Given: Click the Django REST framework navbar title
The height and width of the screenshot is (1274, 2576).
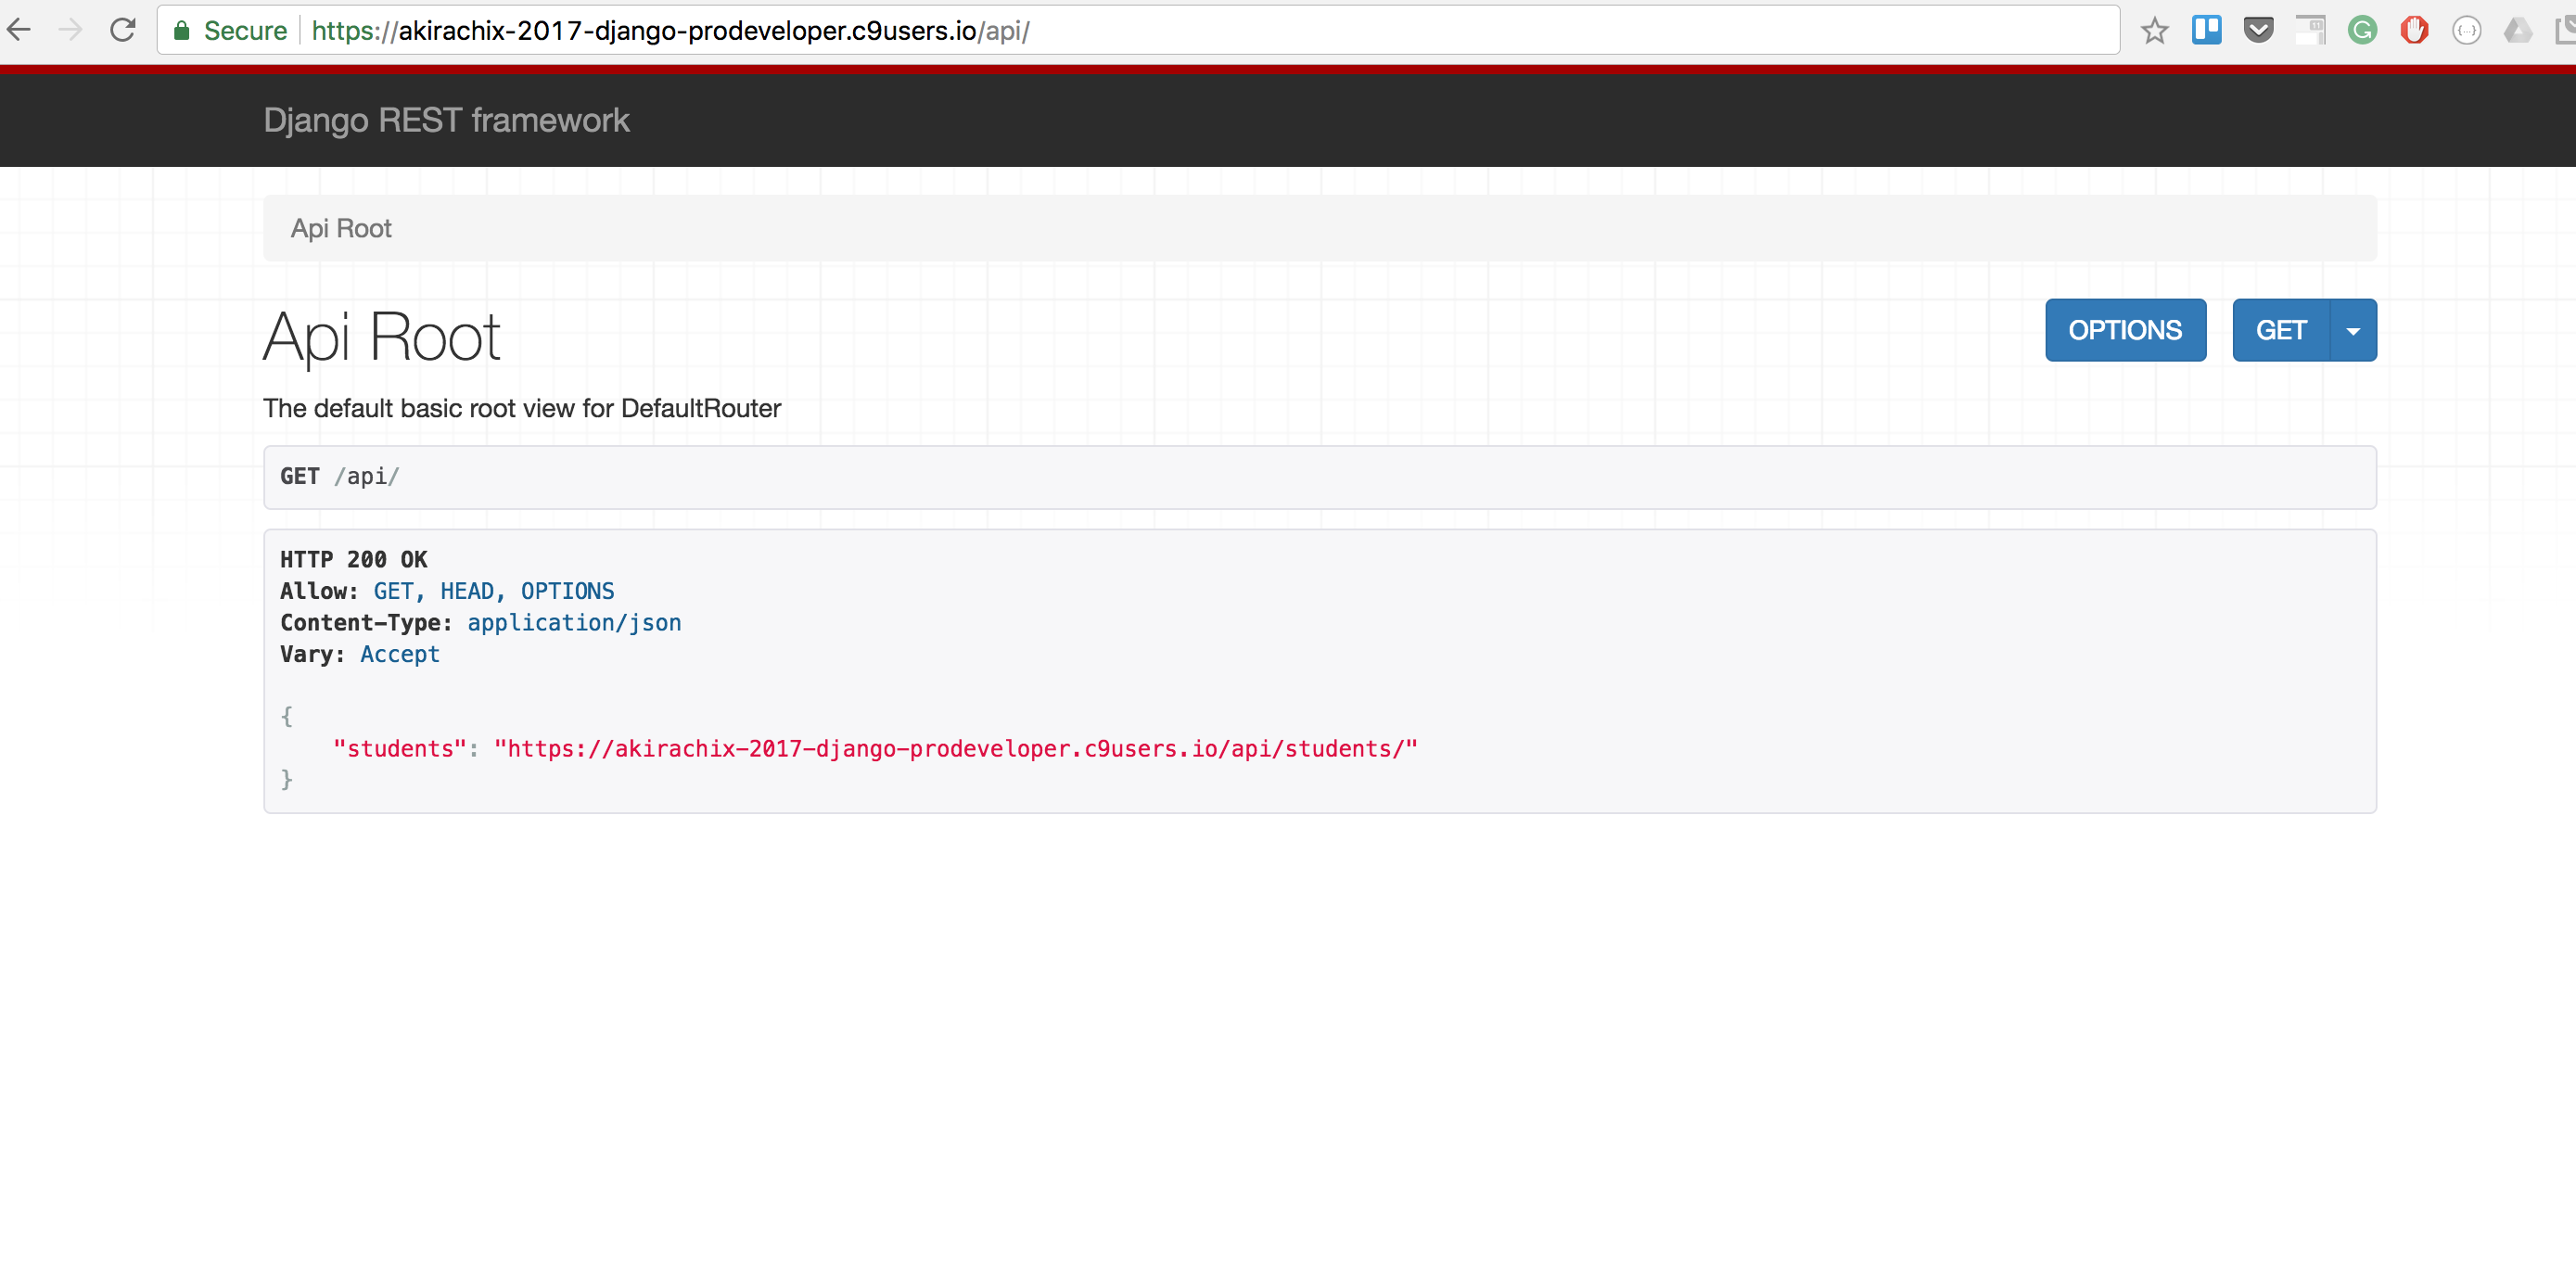Looking at the screenshot, I should coord(446,120).
